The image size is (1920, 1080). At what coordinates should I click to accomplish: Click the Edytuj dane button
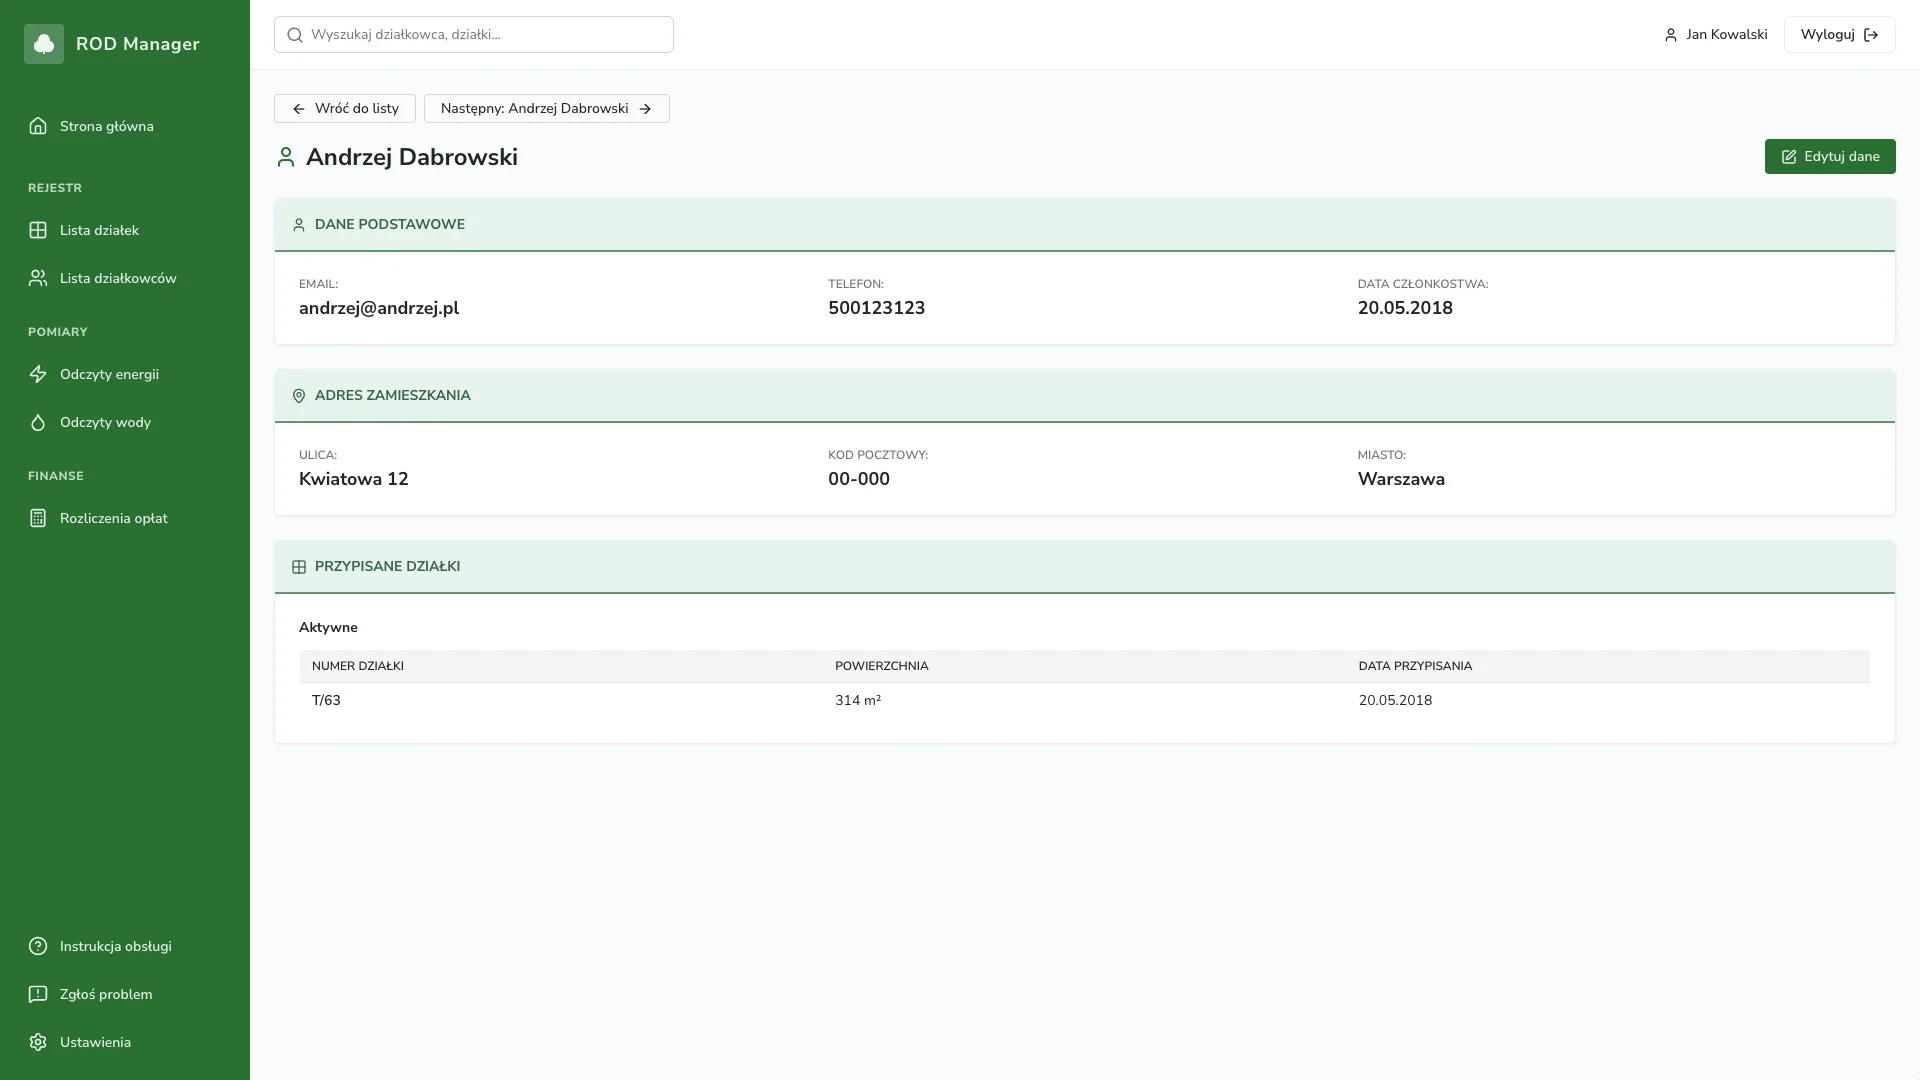[1829, 157]
